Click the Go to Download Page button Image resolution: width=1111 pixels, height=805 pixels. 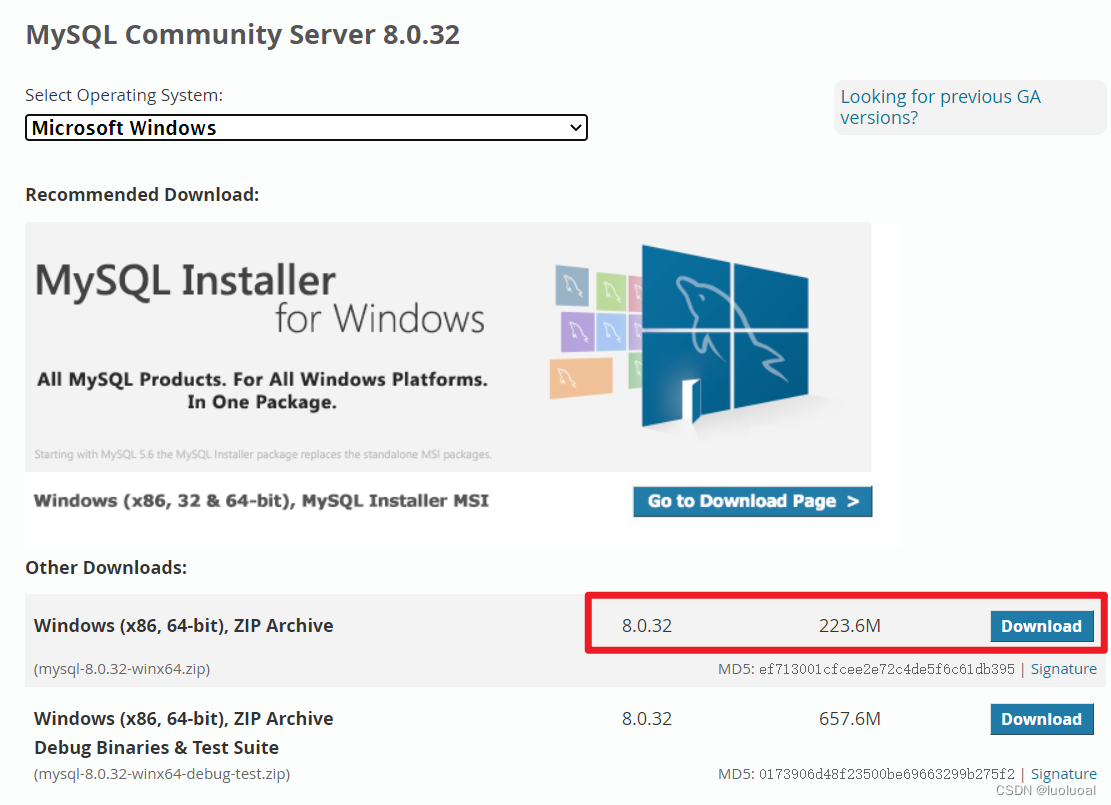click(x=752, y=501)
